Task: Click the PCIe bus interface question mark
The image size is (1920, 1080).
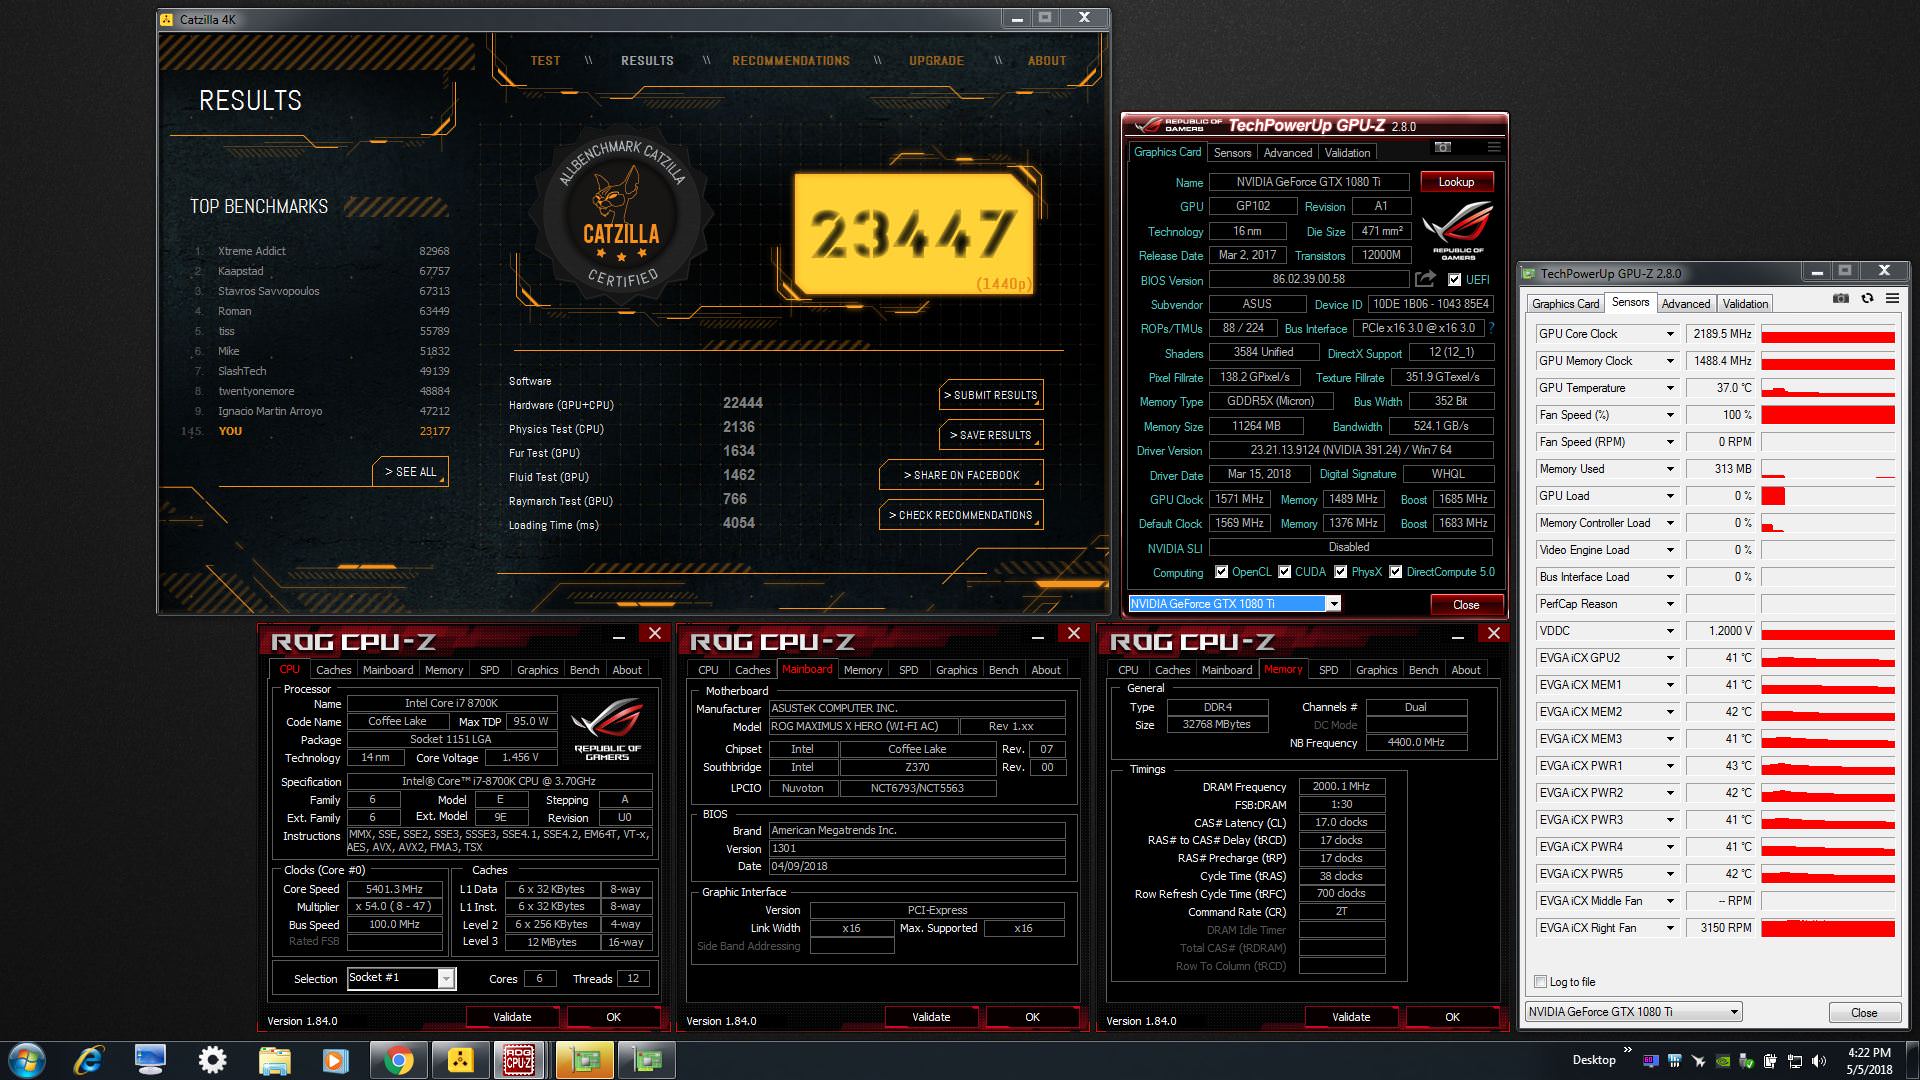Action: coord(1491,328)
